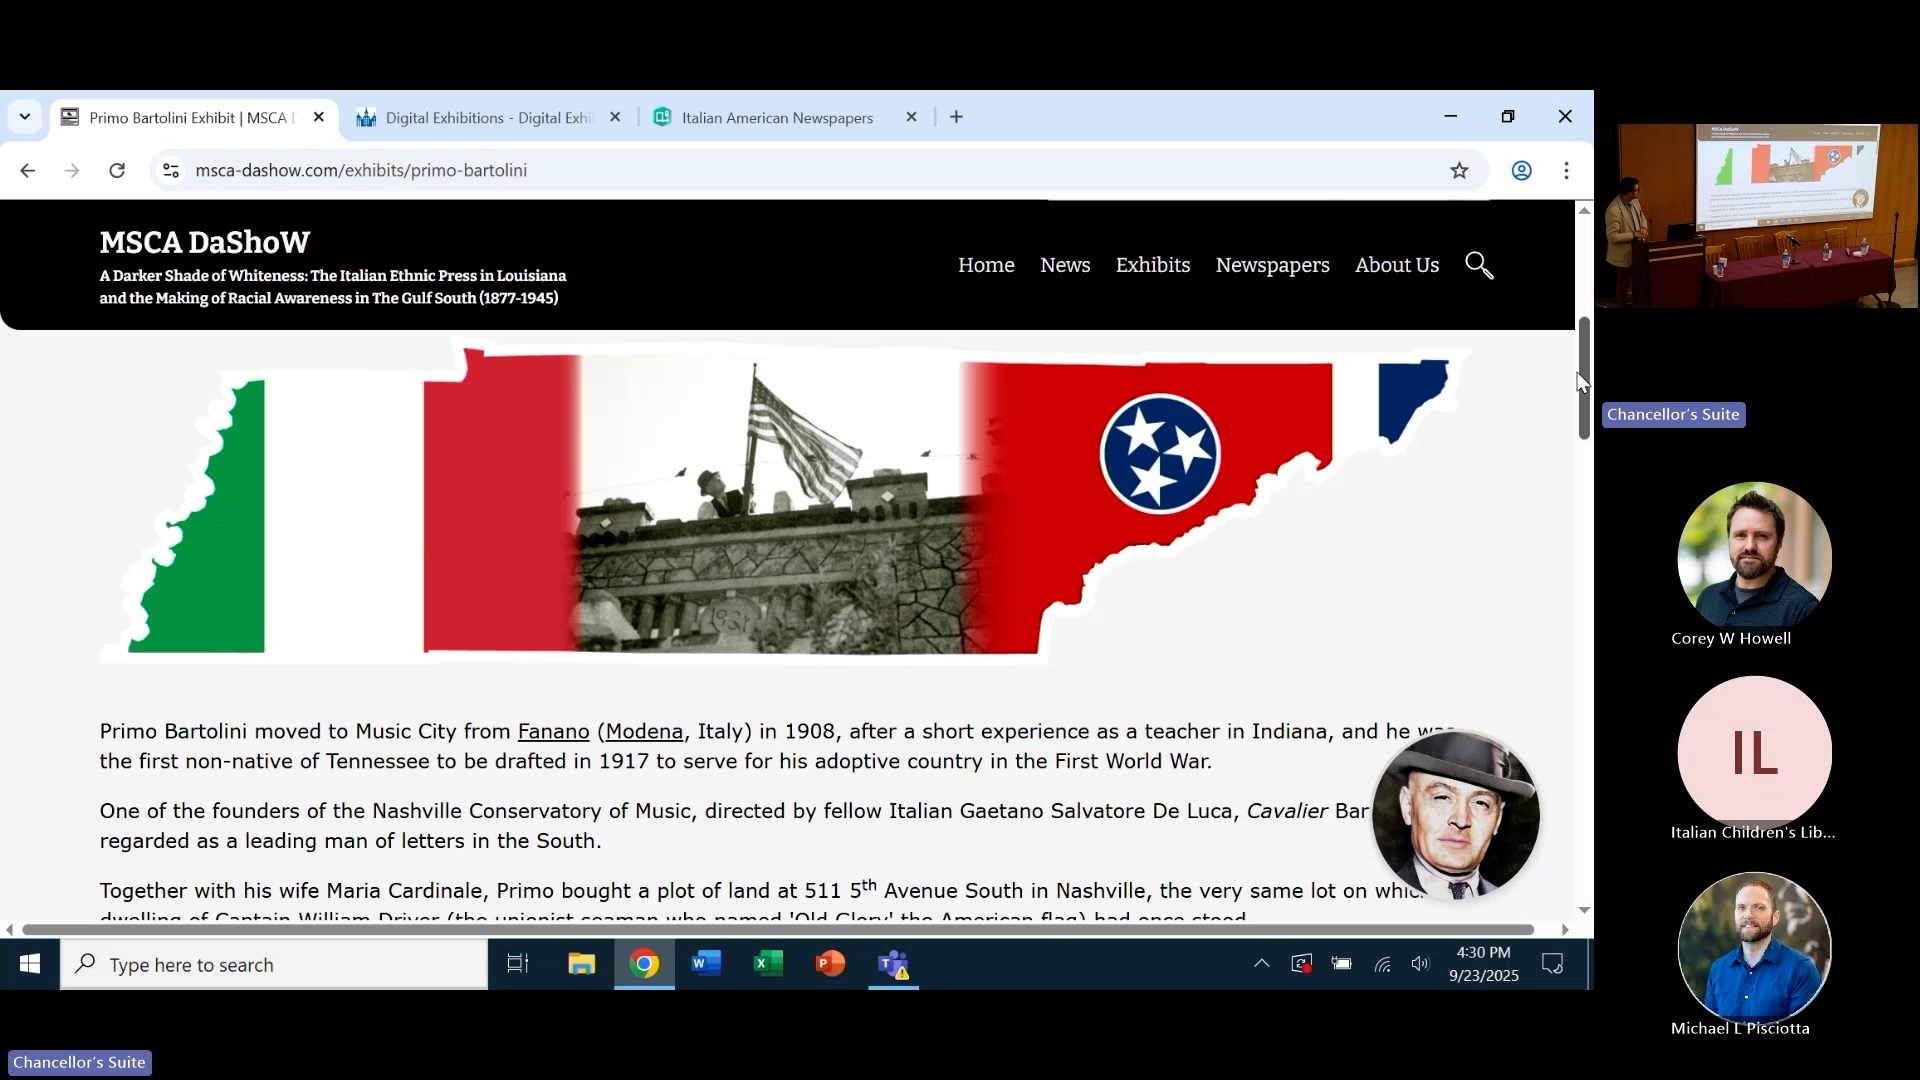Open the volume control in tray

point(1420,964)
